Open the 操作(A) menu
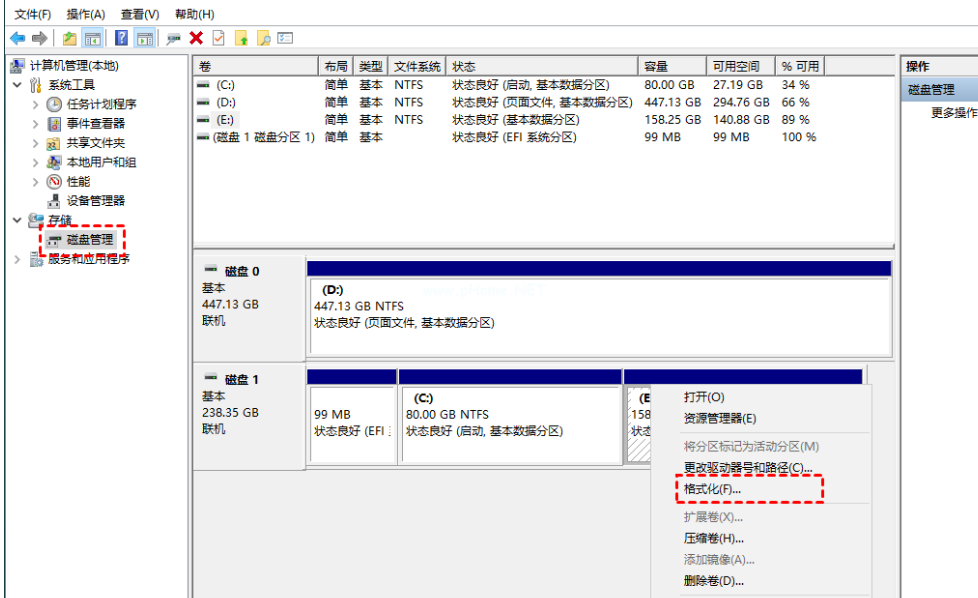 86,14
